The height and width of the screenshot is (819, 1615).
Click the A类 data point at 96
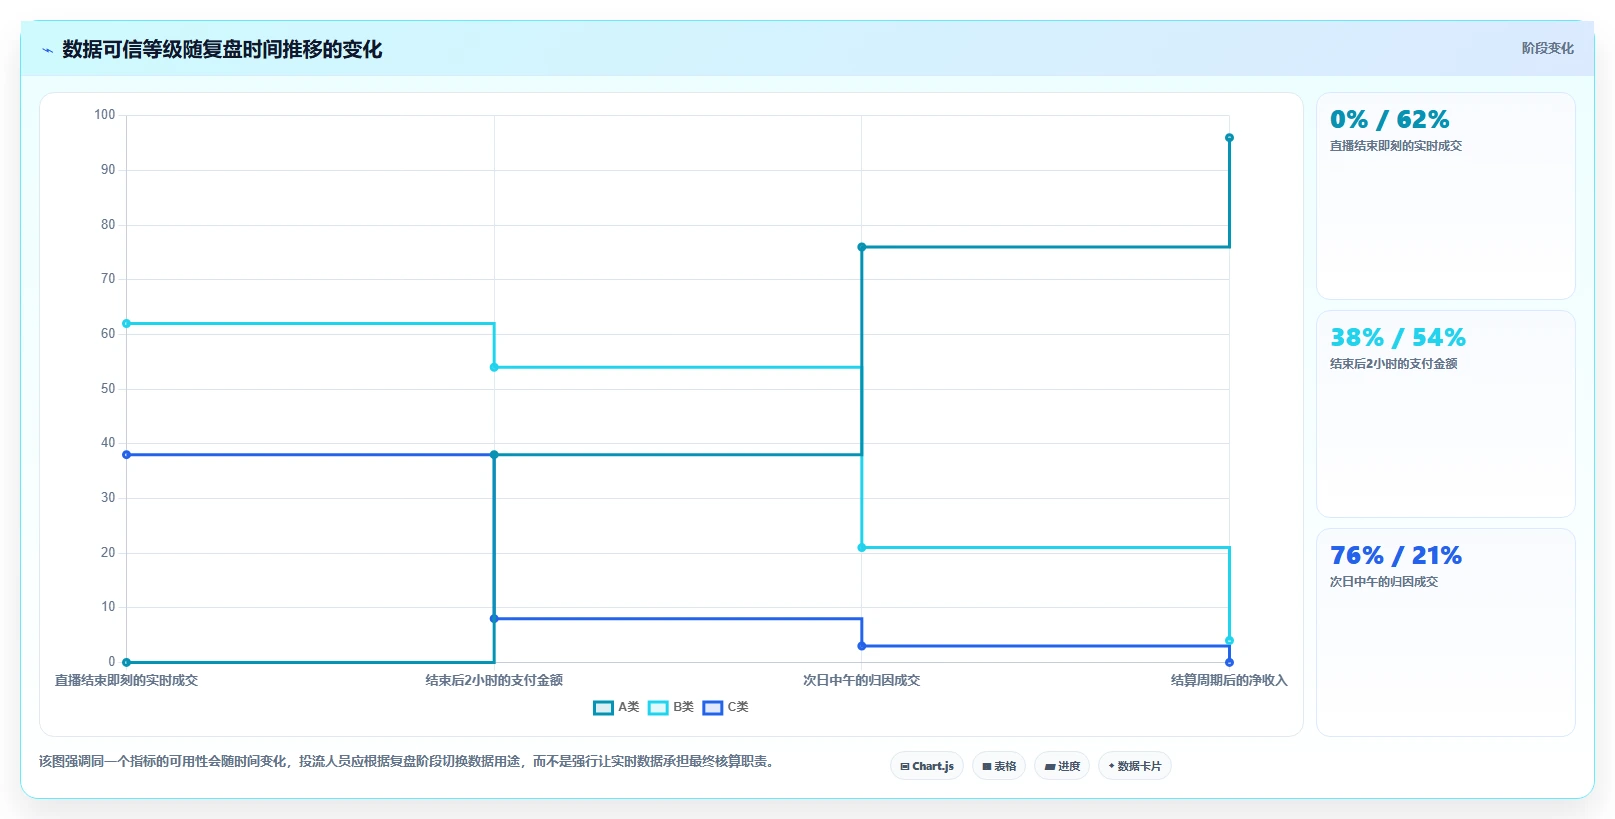point(1229,138)
